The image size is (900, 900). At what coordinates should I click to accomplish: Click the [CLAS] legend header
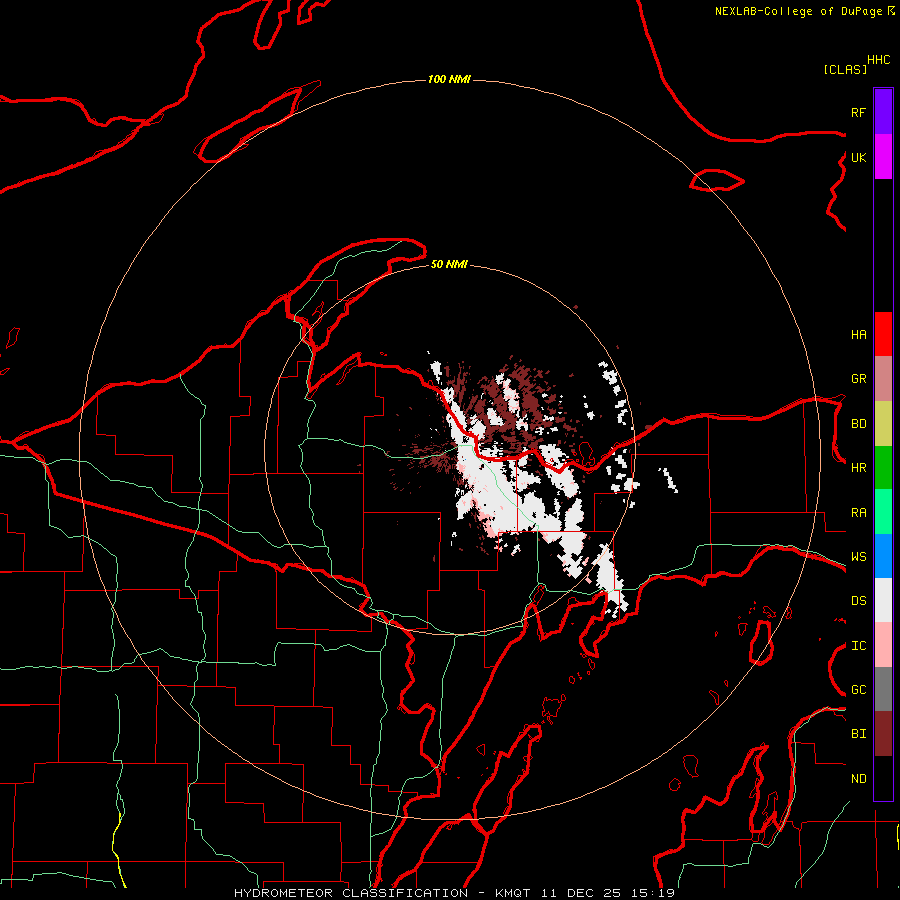845,69
